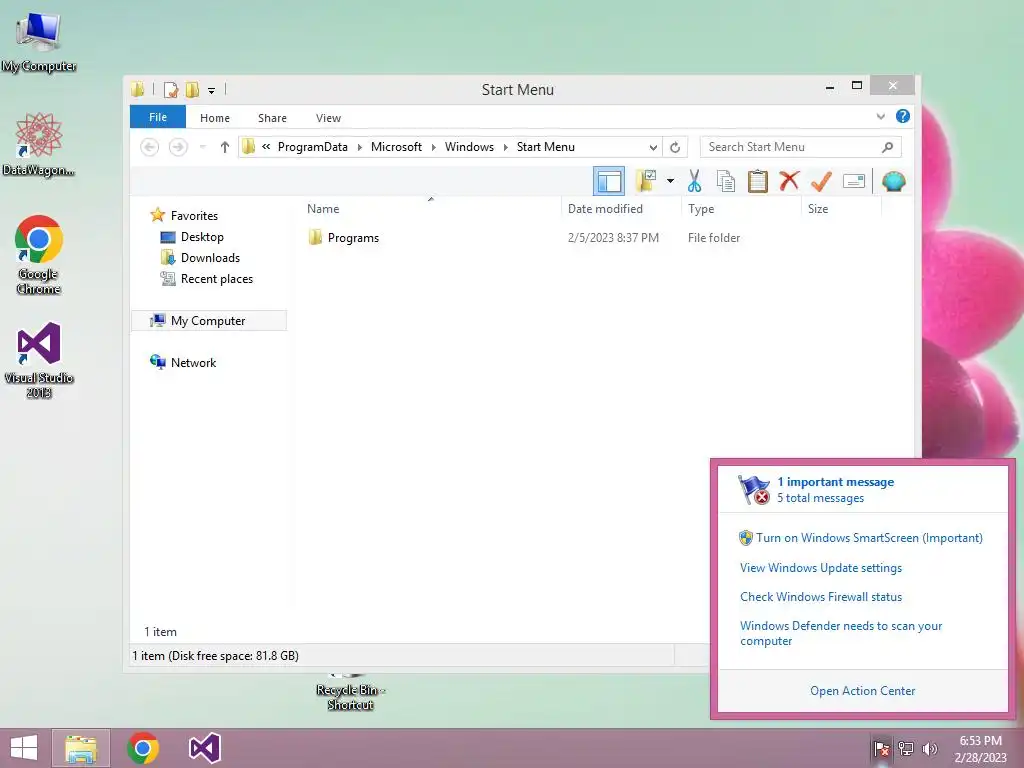1024x768 pixels.
Task: Toggle the navigation pane layout button
Action: [609, 181]
